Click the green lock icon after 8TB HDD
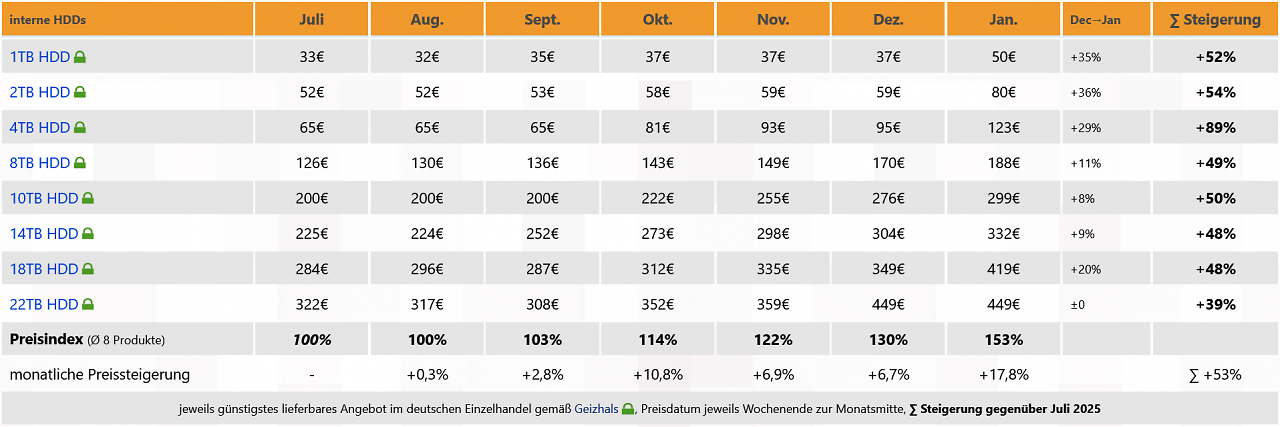Image resolution: width=1280 pixels, height=427 pixels. pyautogui.click(x=80, y=163)
